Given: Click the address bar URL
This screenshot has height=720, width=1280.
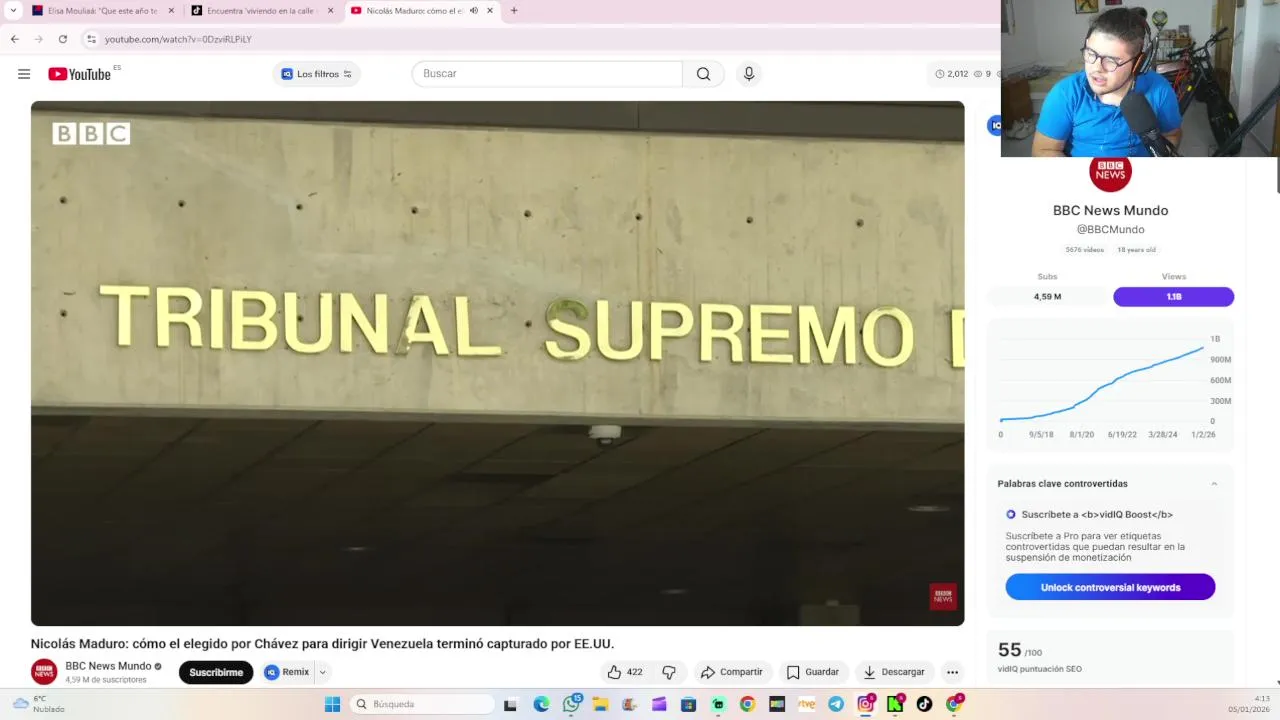Looking at the screenshot, I should pos(178,39).
